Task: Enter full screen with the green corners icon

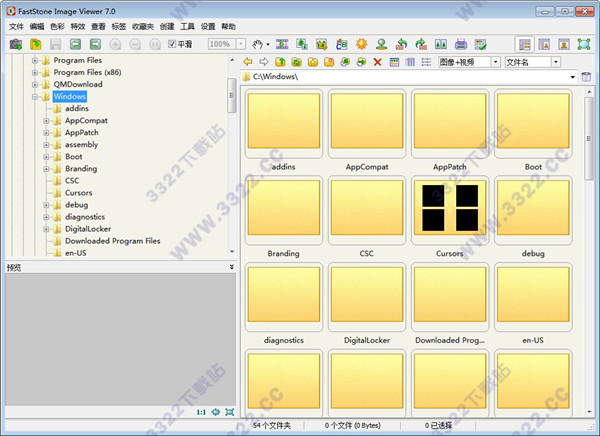Action: point(584,44)
